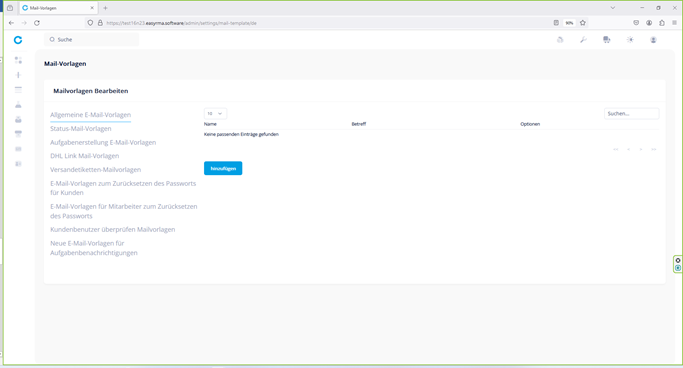Screen dimensions: 683x368
Task: Open a new browser tab with plus
Action: (x=105, y=8)
